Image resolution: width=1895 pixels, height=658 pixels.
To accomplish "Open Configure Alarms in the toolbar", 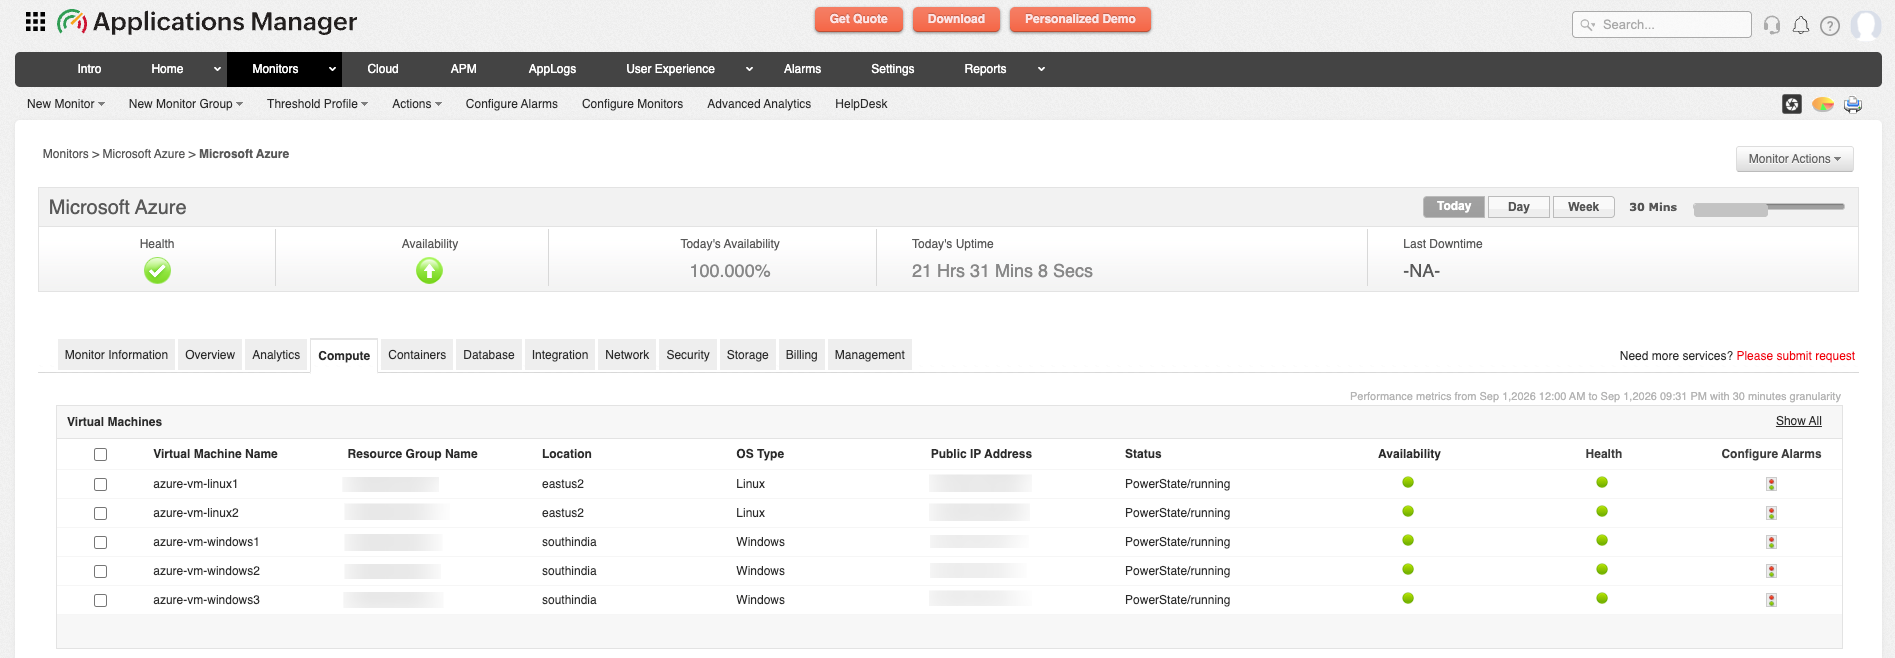I will [512, 104].
